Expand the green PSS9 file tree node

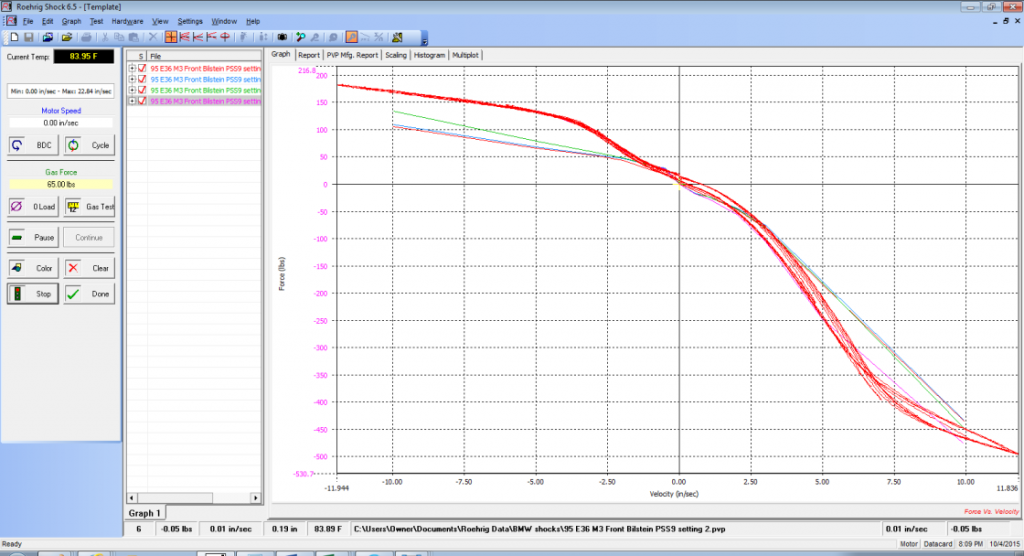pos(133,90)
